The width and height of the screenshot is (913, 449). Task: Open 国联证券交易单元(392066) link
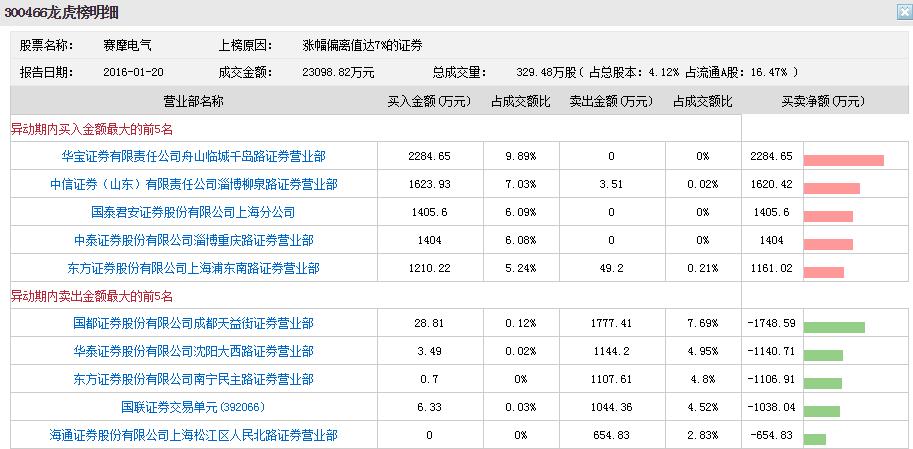pyautogui.click(x=193, y=407)
